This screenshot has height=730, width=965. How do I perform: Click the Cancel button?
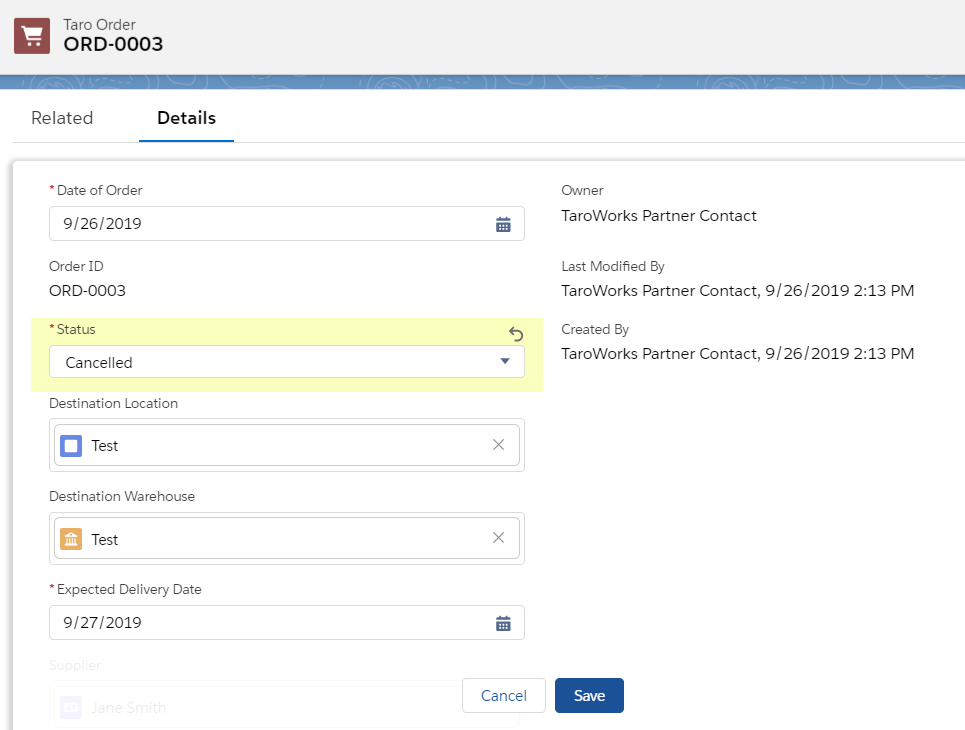click(x=503, y=695)
